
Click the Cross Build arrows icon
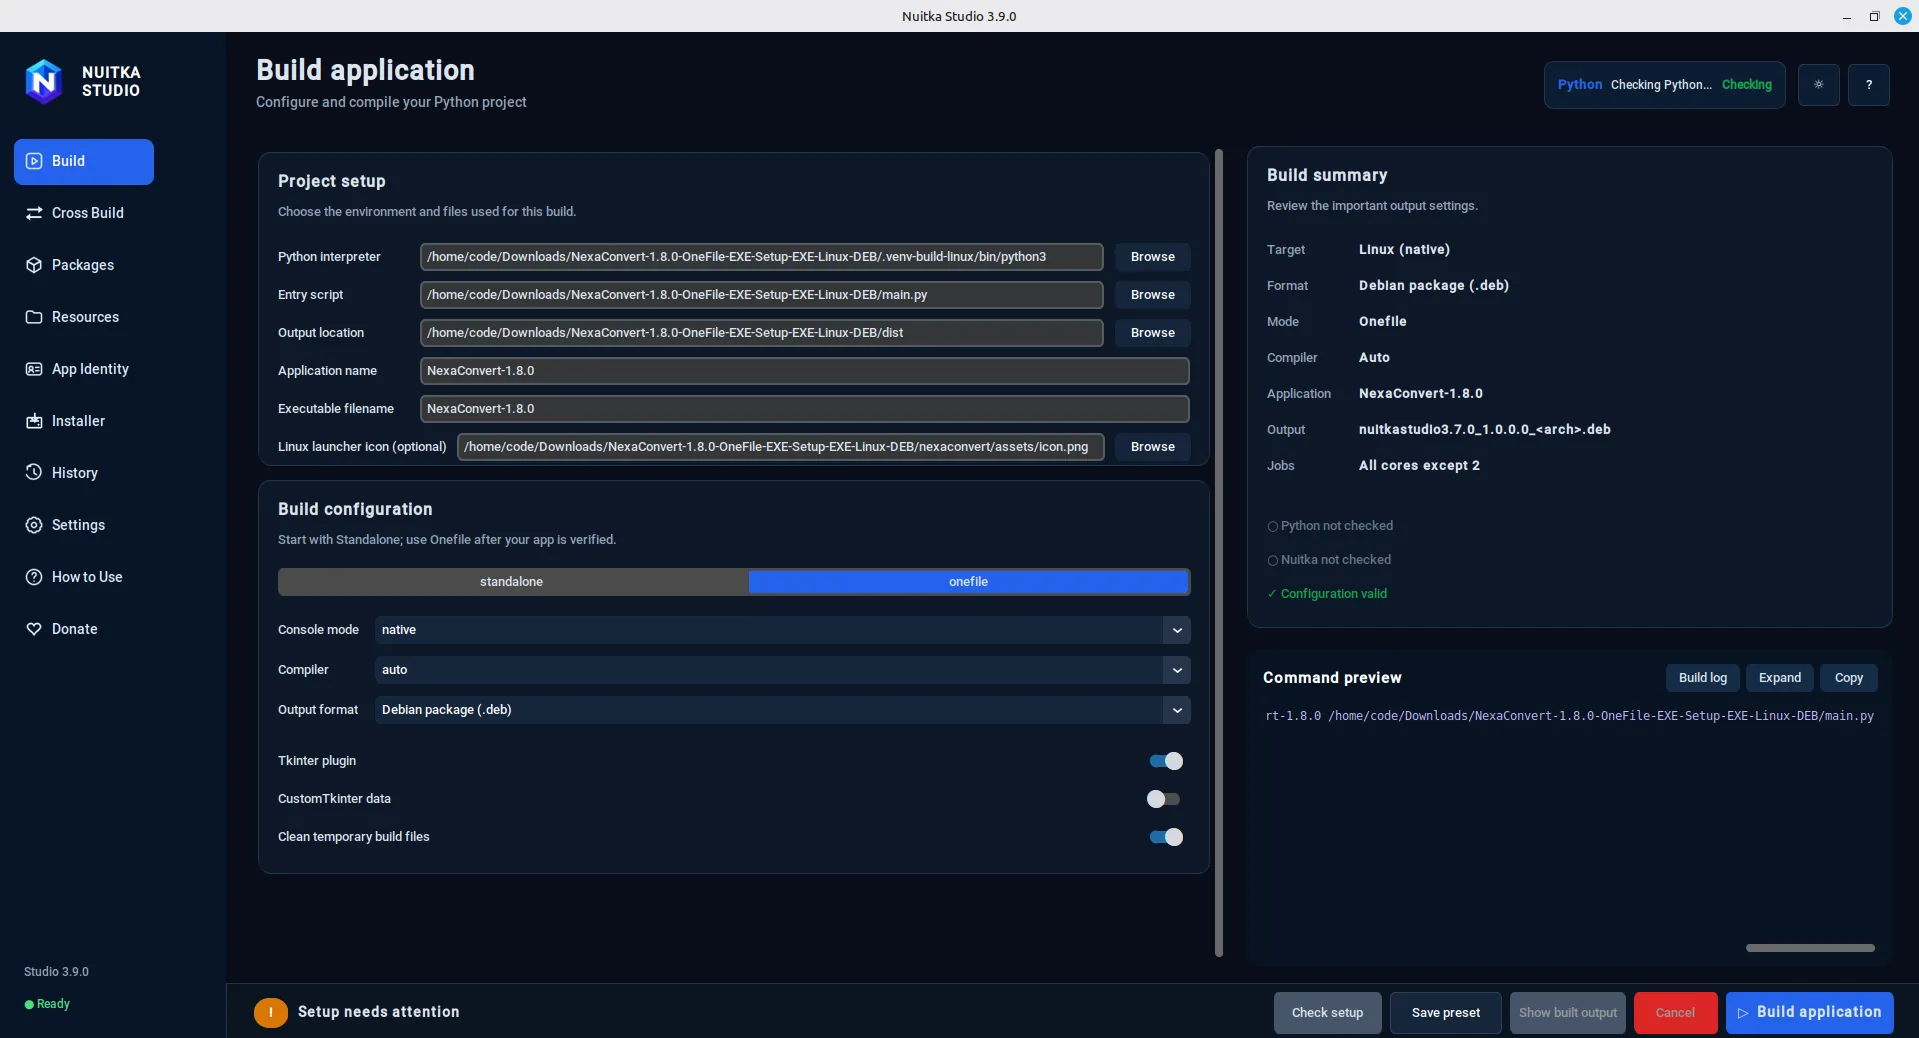pos(34,213)
